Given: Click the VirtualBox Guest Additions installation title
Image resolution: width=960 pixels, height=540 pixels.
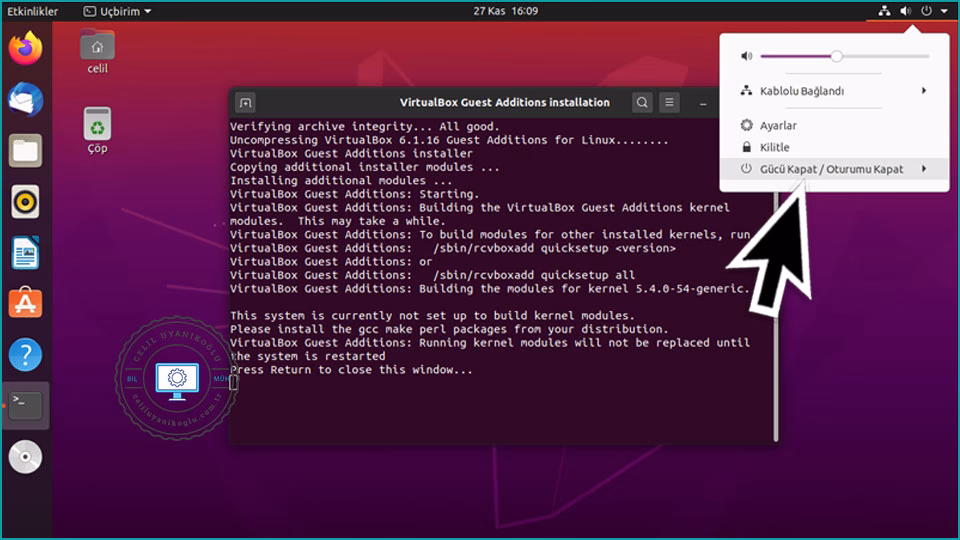Looking at the screenshot, I should (504, 103).
